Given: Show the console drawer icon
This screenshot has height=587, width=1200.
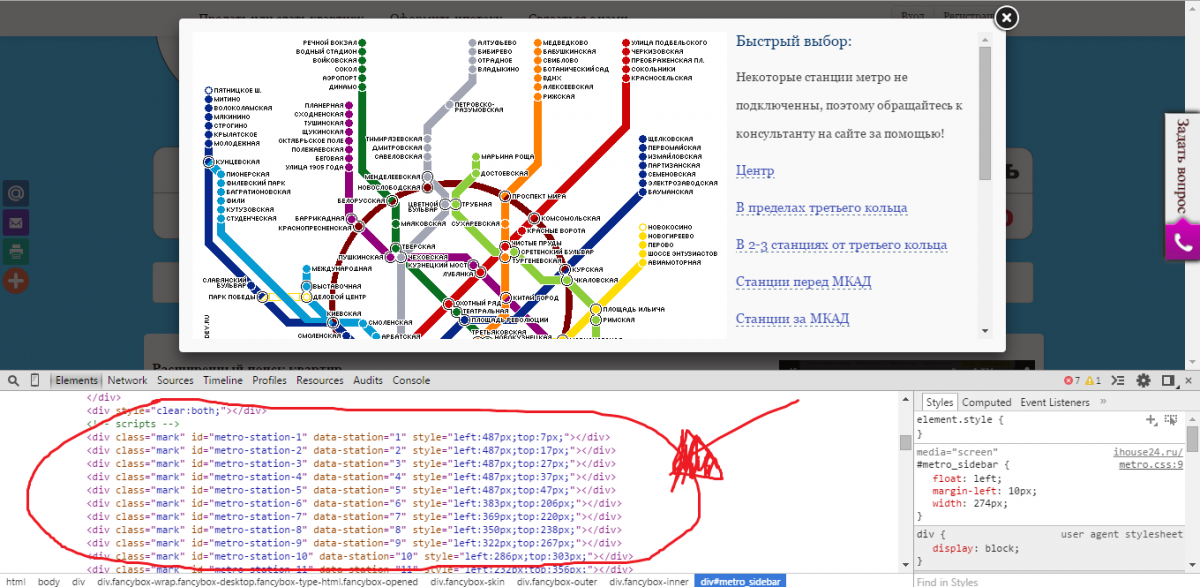Looking at the screenshot, I should point(1120,381).
